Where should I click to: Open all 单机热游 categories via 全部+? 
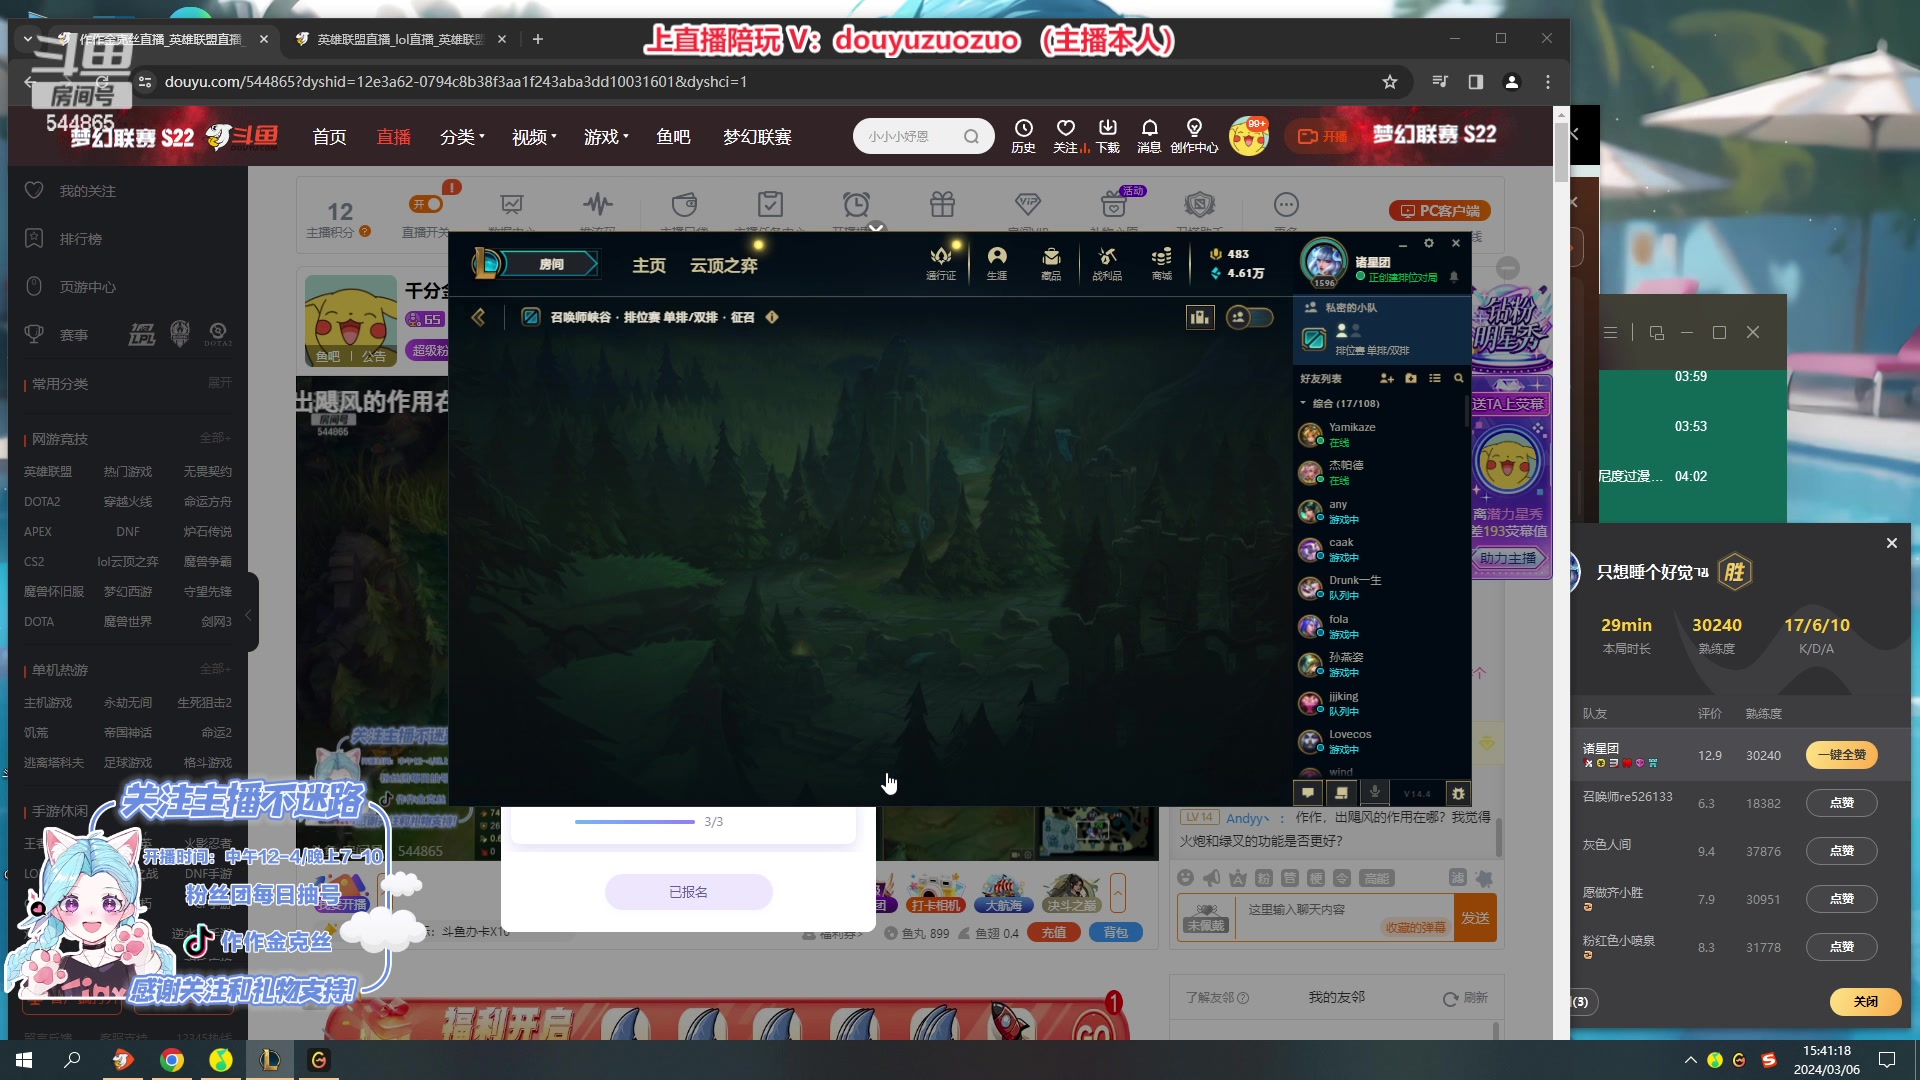click(x=215, y=669)
